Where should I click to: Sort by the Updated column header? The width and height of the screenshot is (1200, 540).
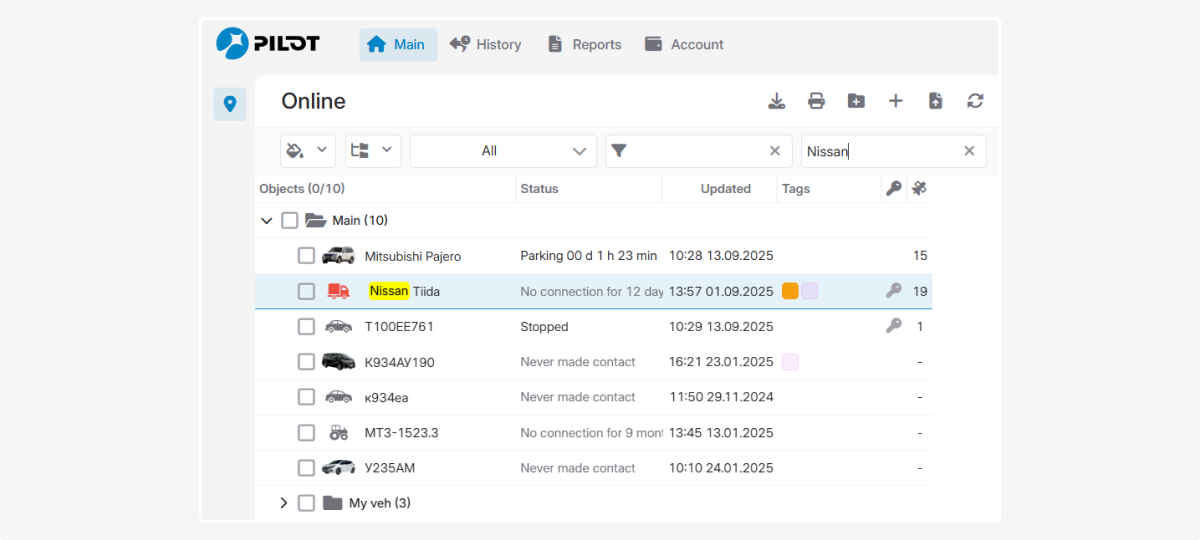[x=725, y=189]
